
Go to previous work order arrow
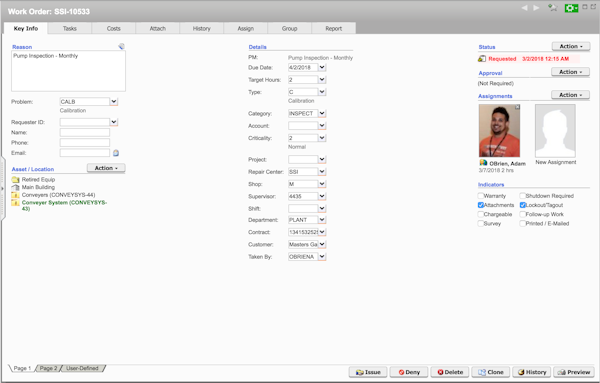(x=524, y=8)
